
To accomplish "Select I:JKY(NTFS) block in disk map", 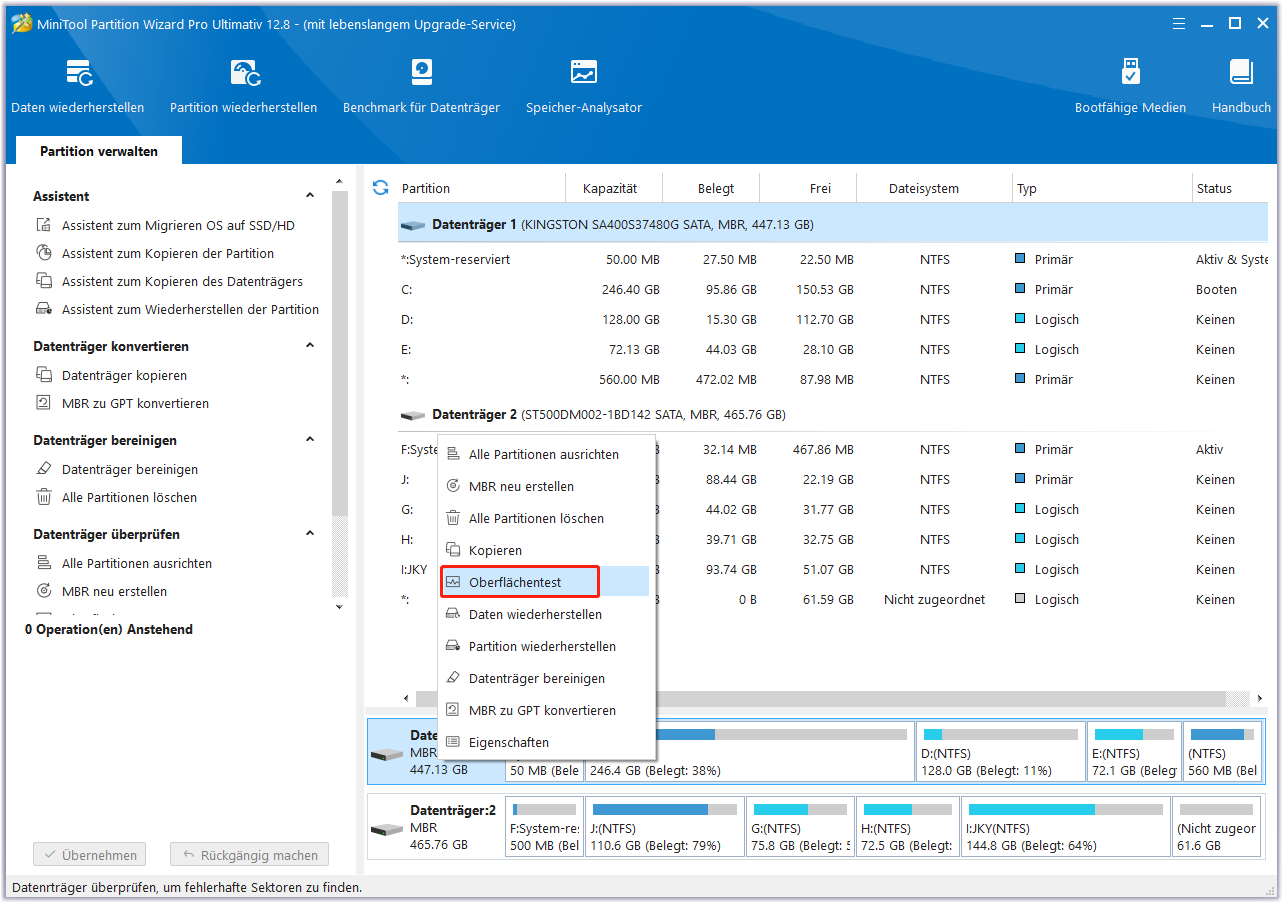I will click(1066, 827).
